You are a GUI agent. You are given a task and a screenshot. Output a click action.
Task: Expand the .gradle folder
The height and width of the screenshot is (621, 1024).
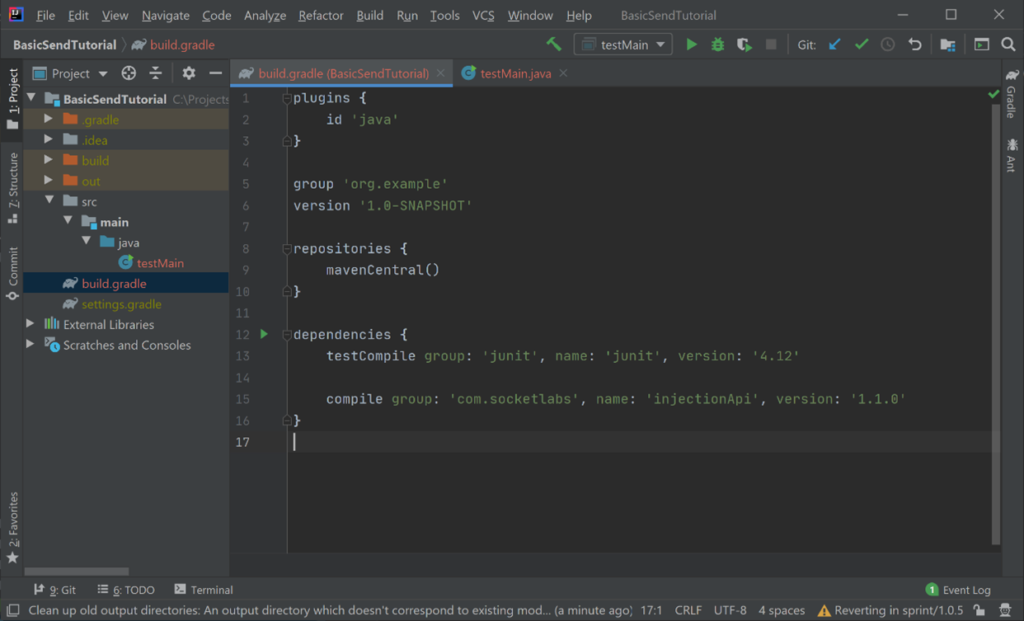coord(48,119)
